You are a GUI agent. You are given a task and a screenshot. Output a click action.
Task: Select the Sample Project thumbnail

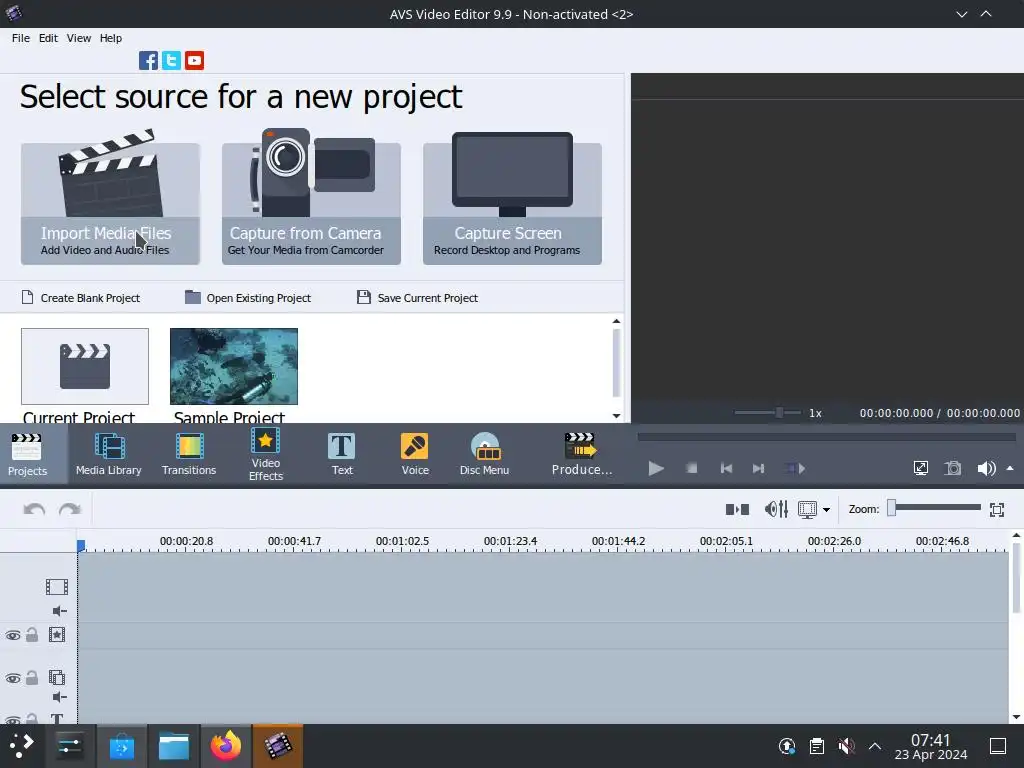click(234, 366)
